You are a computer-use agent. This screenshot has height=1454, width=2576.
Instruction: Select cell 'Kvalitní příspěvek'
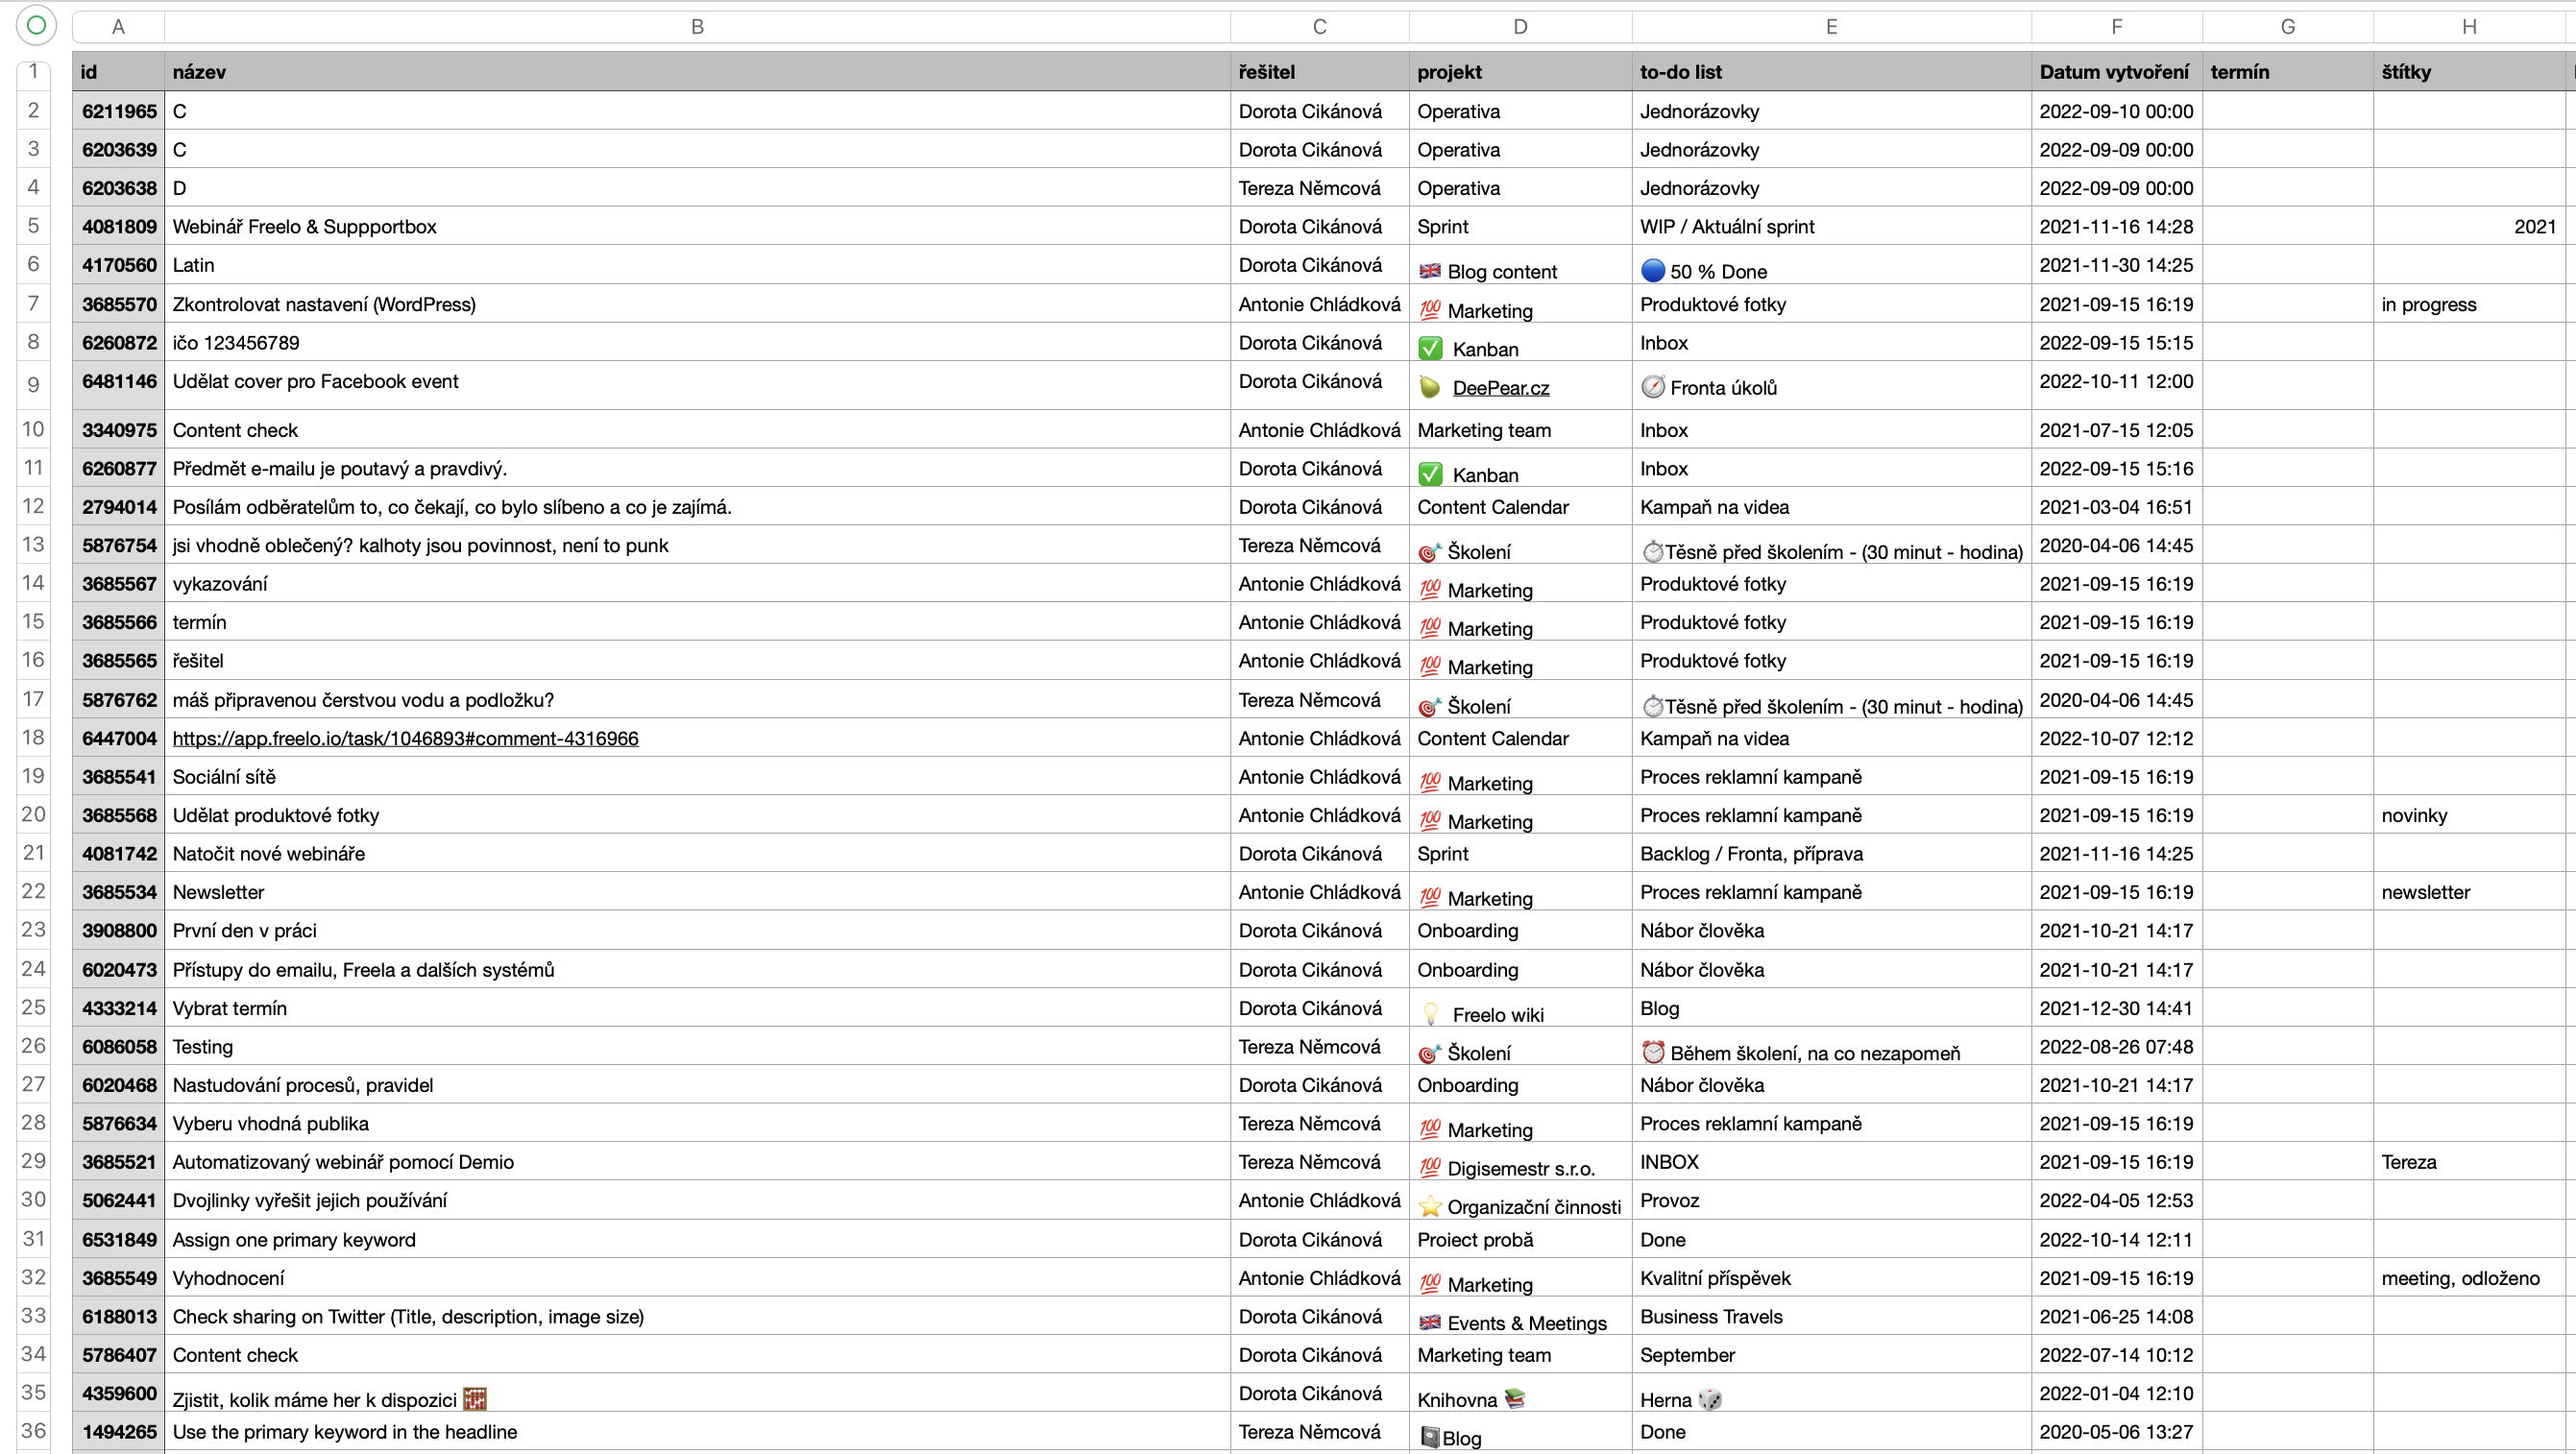point(1831,1278)
